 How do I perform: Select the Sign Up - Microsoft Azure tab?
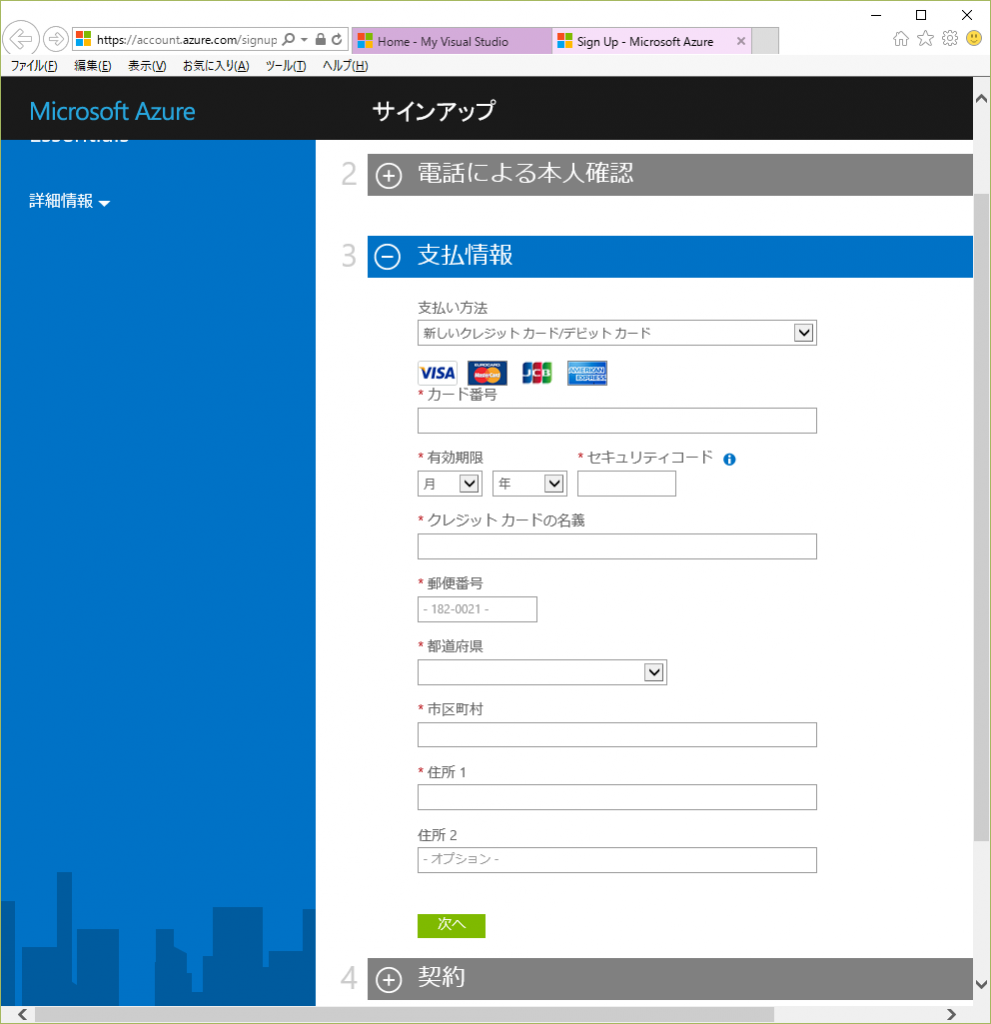651,41
